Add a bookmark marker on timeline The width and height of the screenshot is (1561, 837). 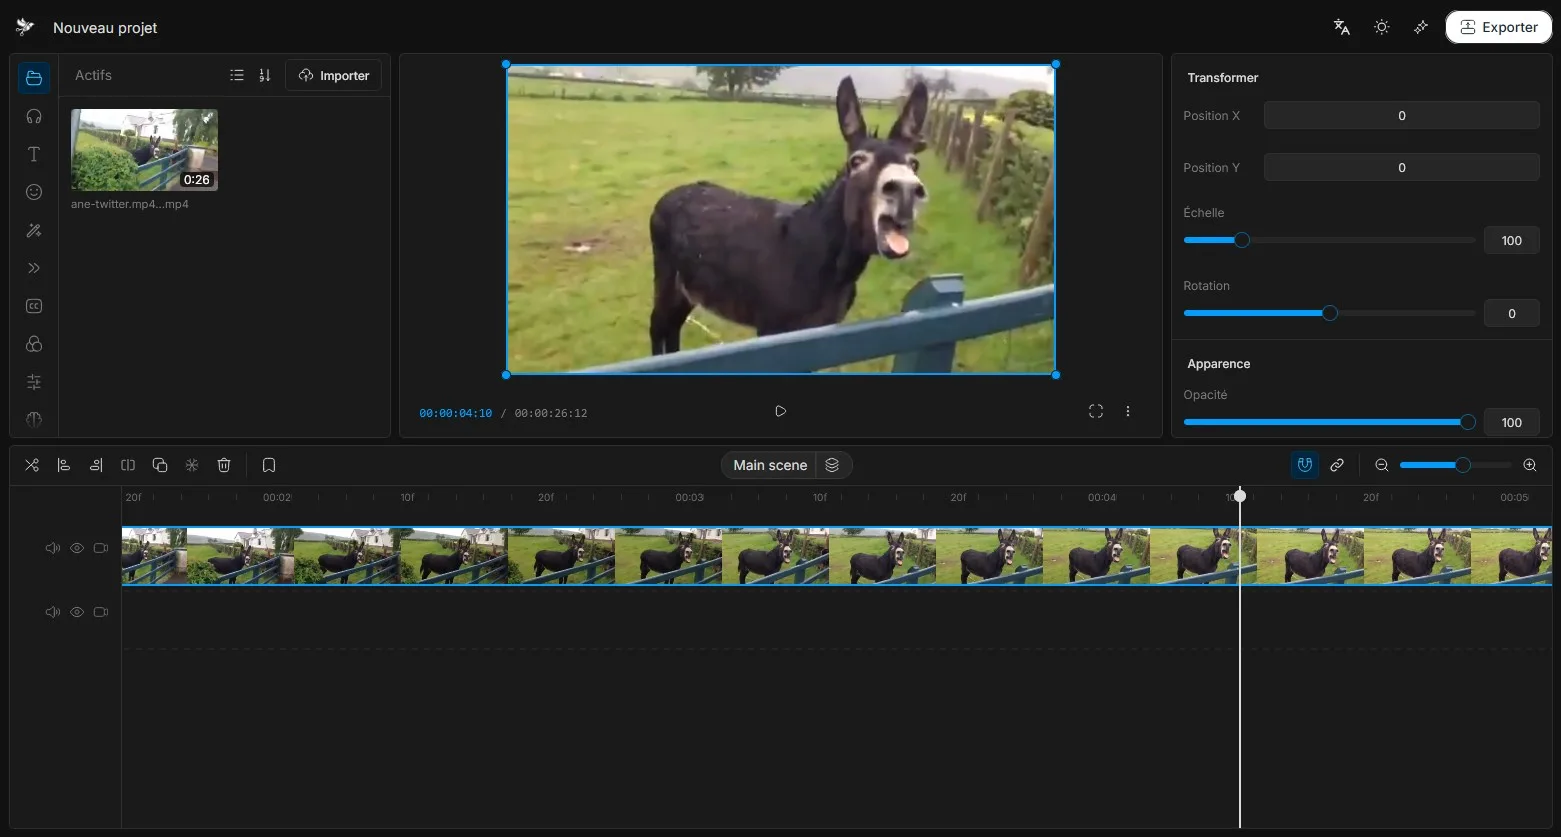click(269, 465)
